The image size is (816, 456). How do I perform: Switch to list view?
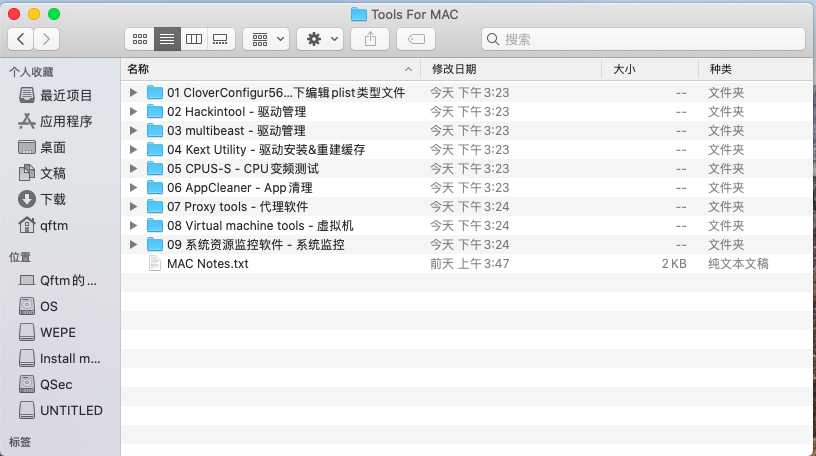pos(167,39)
